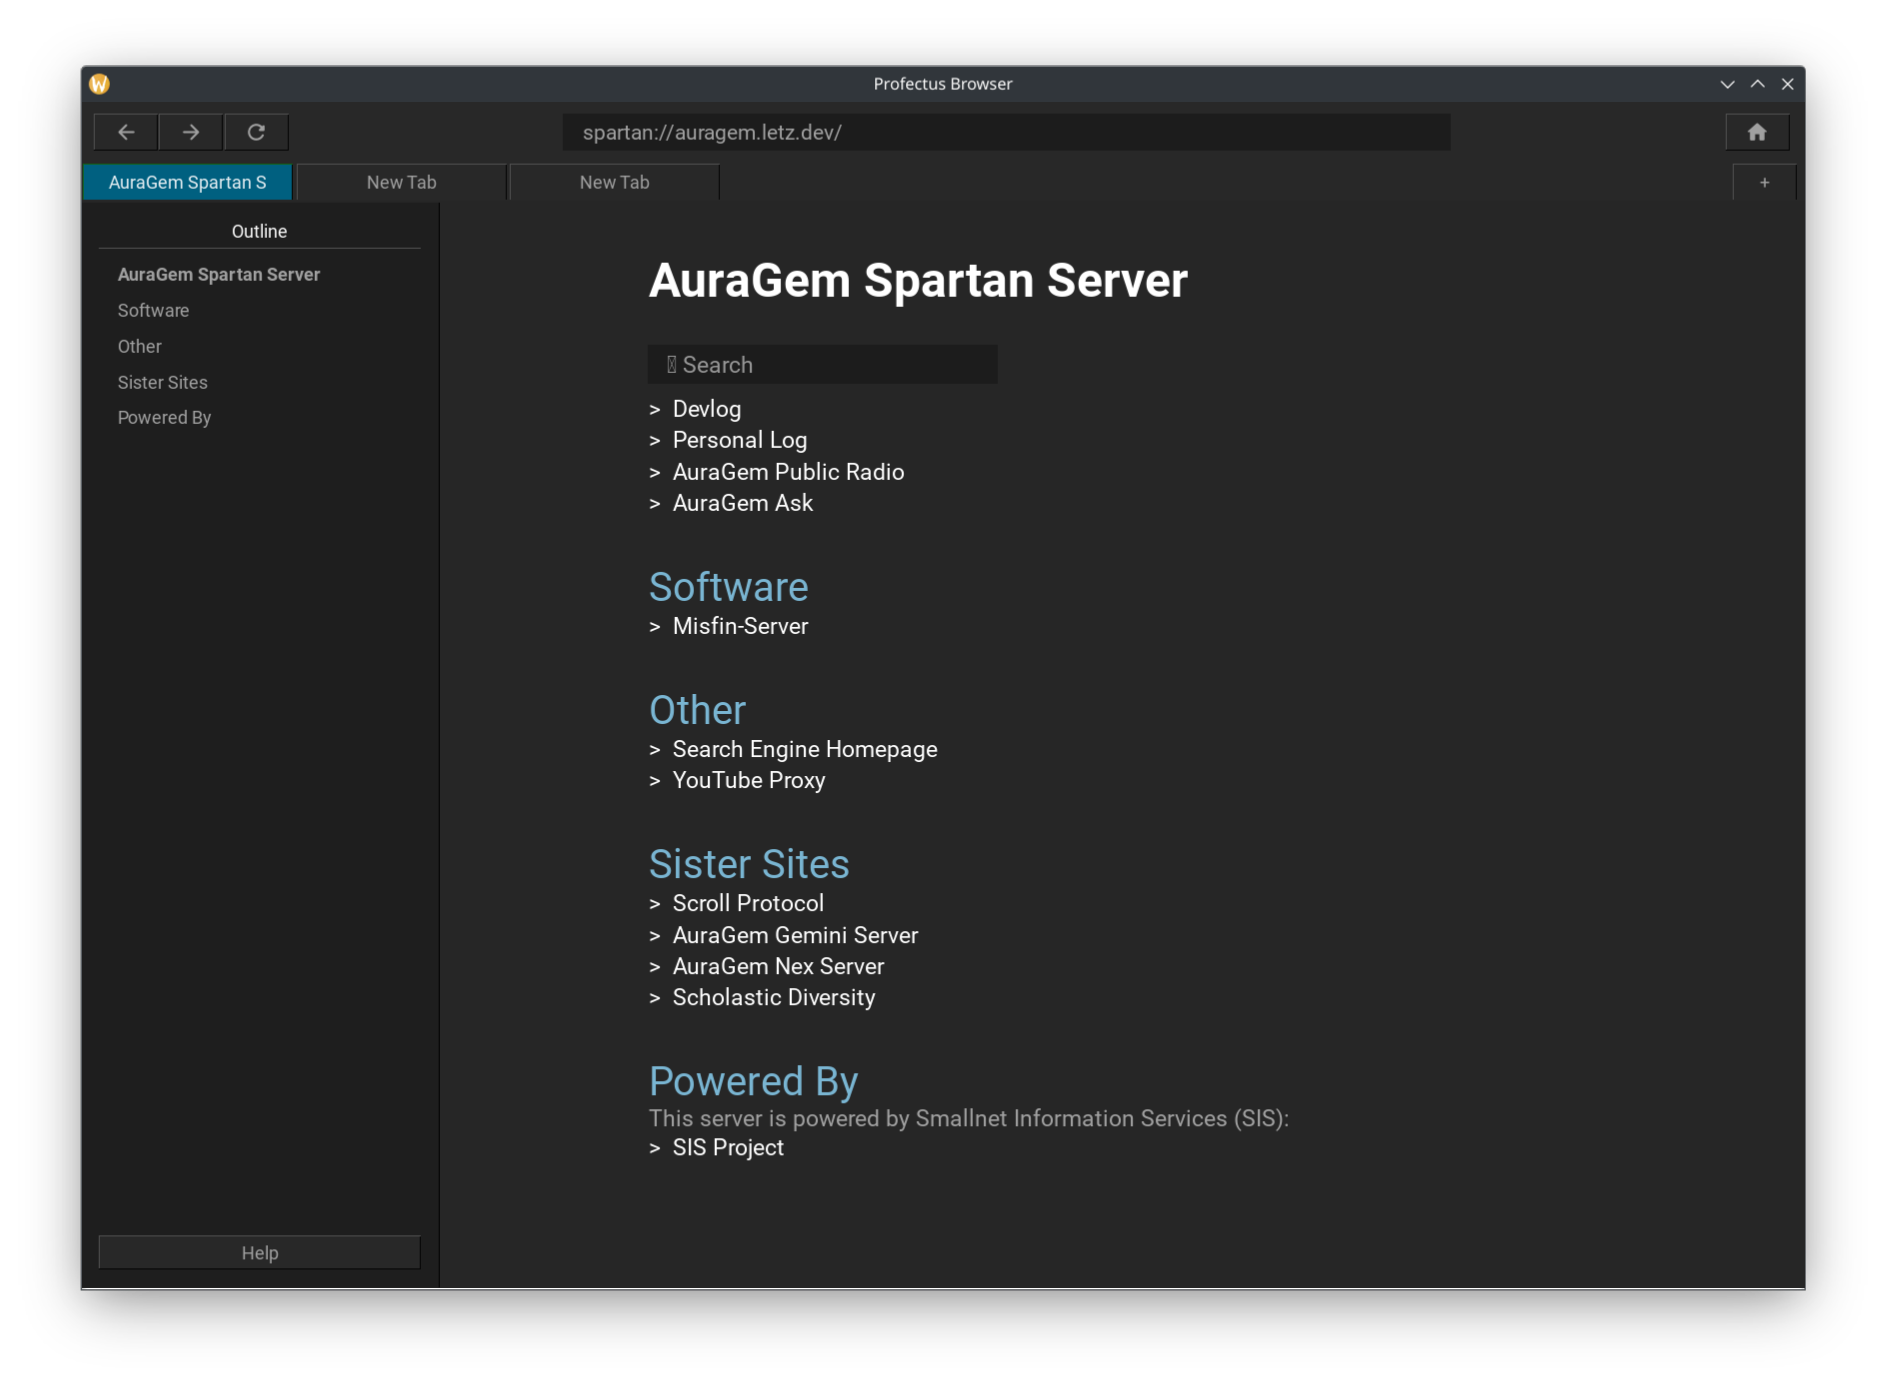The image size is (1885, 1384).
Task: Click the back navigation arrow
Action: point(126,132)
